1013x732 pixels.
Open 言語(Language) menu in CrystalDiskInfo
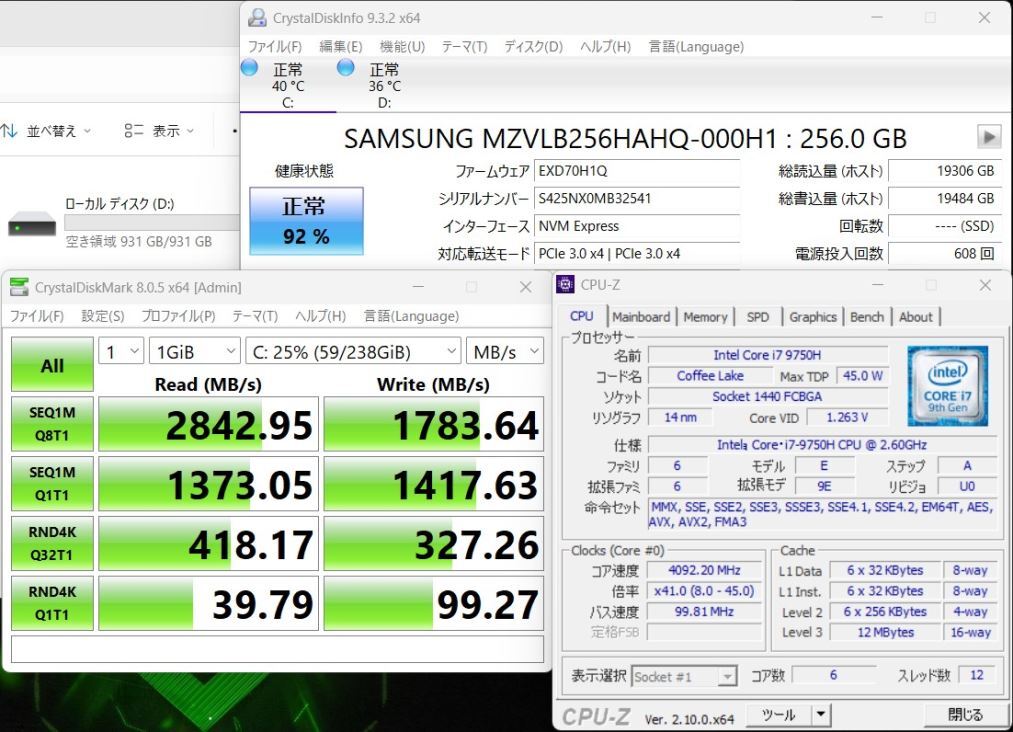click(x=696, y=47)
